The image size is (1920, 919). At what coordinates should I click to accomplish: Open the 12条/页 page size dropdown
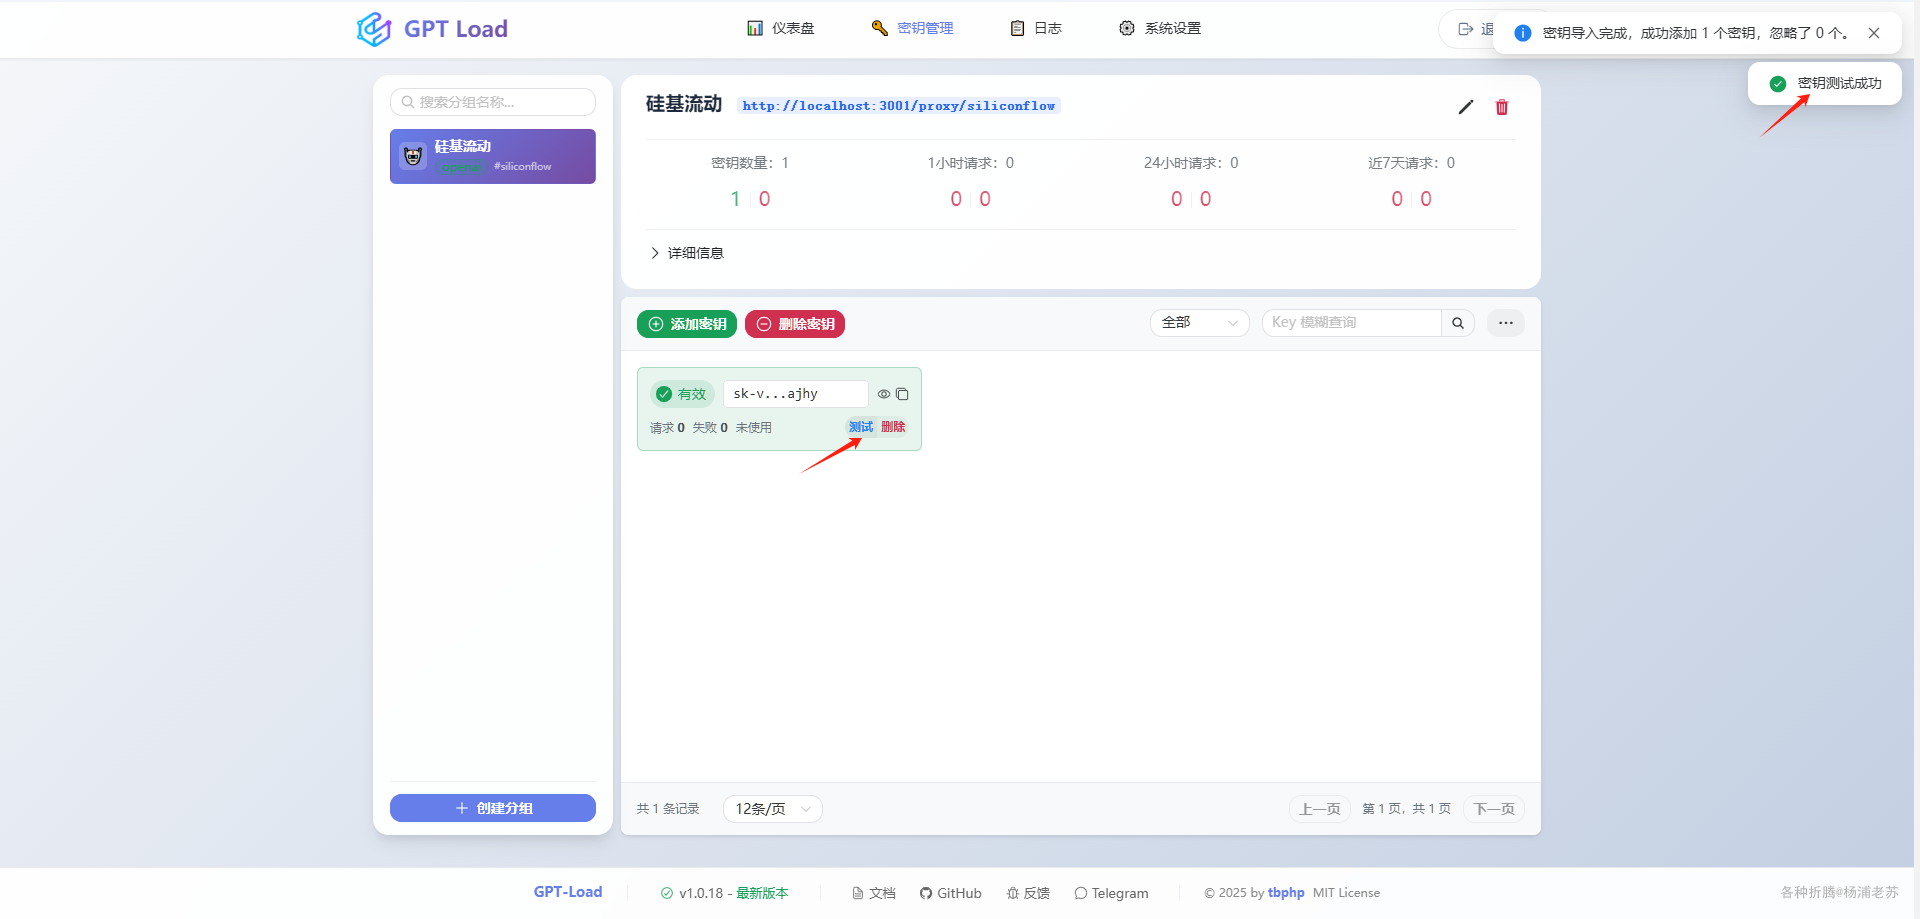772,808
